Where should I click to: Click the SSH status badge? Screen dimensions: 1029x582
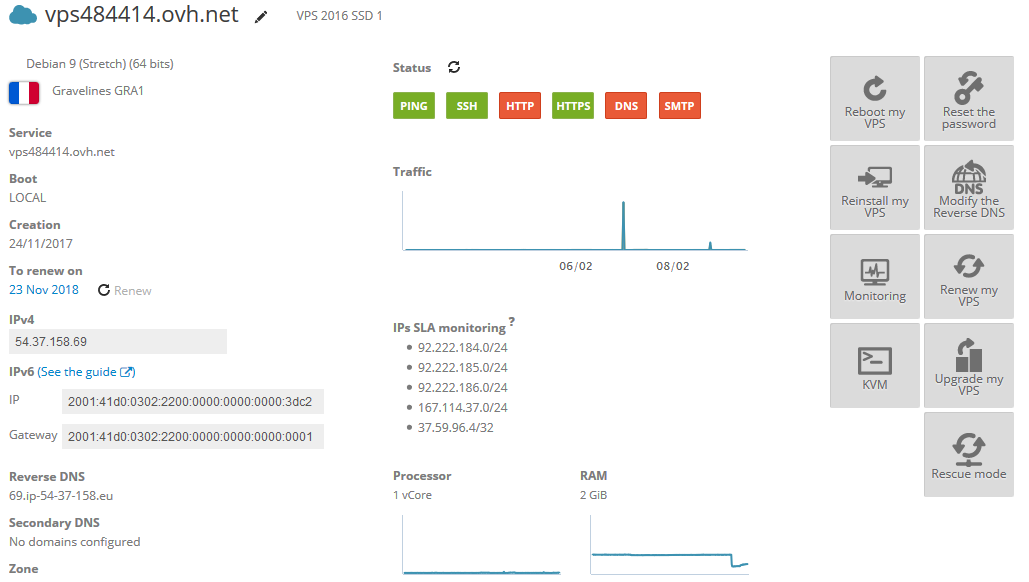click(467, 106)
